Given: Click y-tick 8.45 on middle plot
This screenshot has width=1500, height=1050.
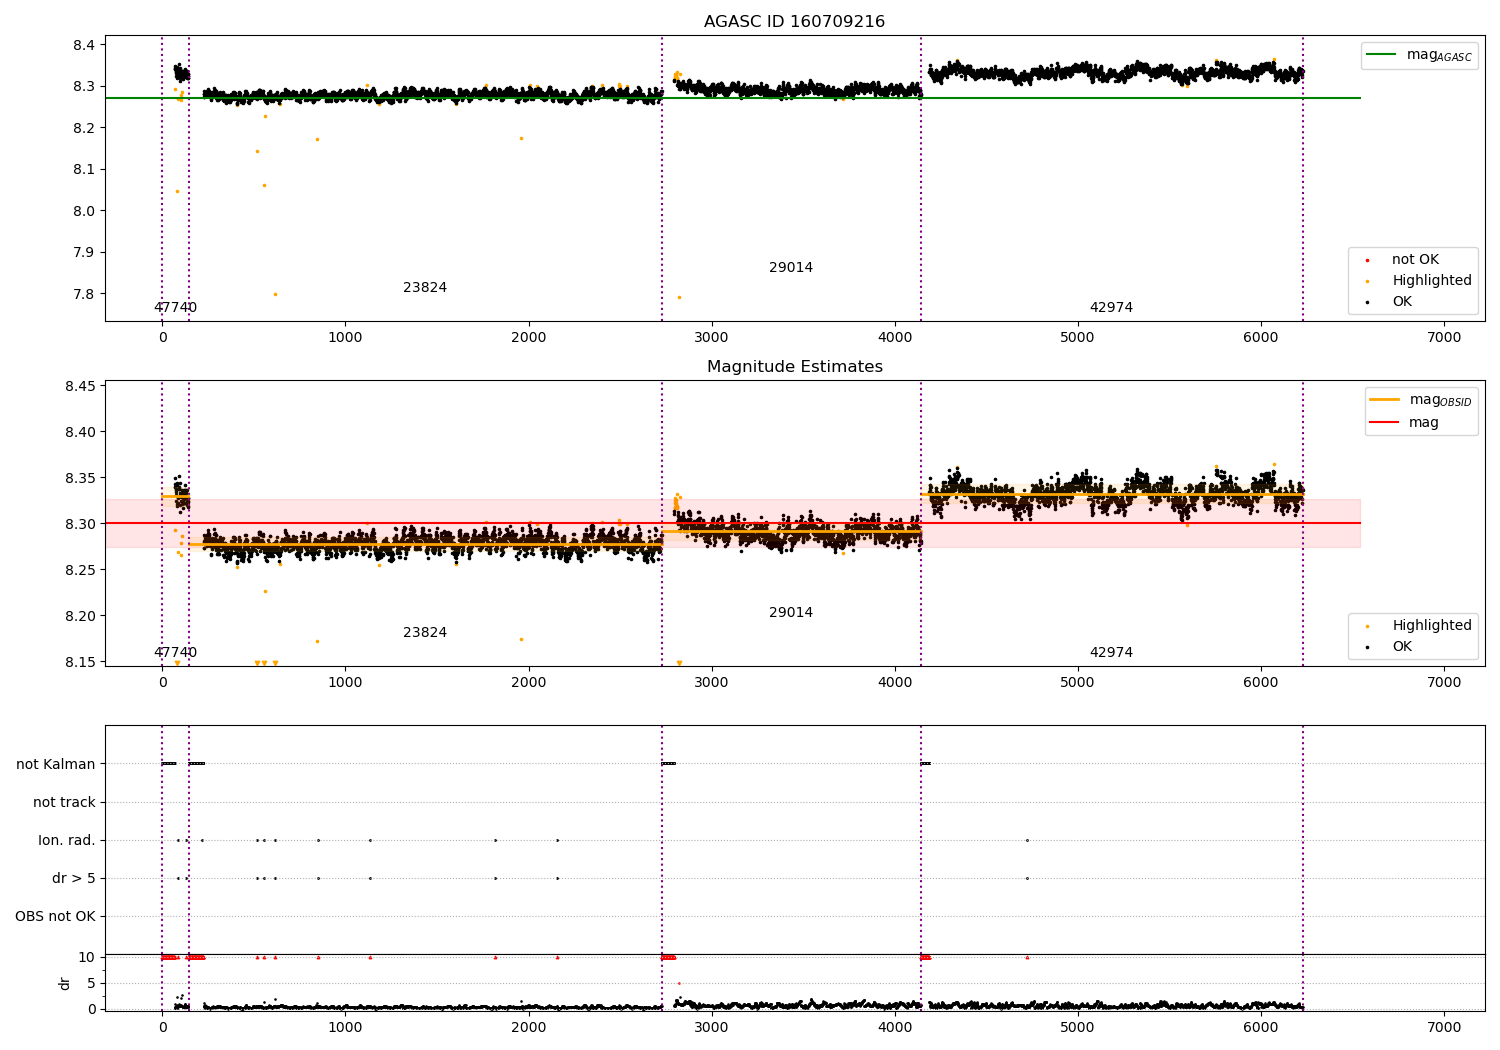Looking at the screenshot, I should (80, 387).
